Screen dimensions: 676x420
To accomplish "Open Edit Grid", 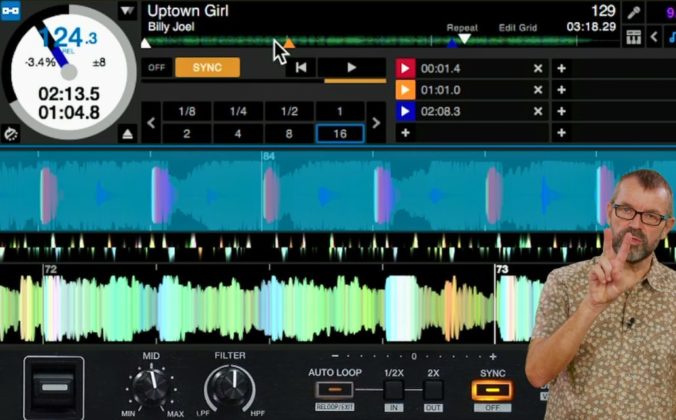I will [x=518, y=28].
